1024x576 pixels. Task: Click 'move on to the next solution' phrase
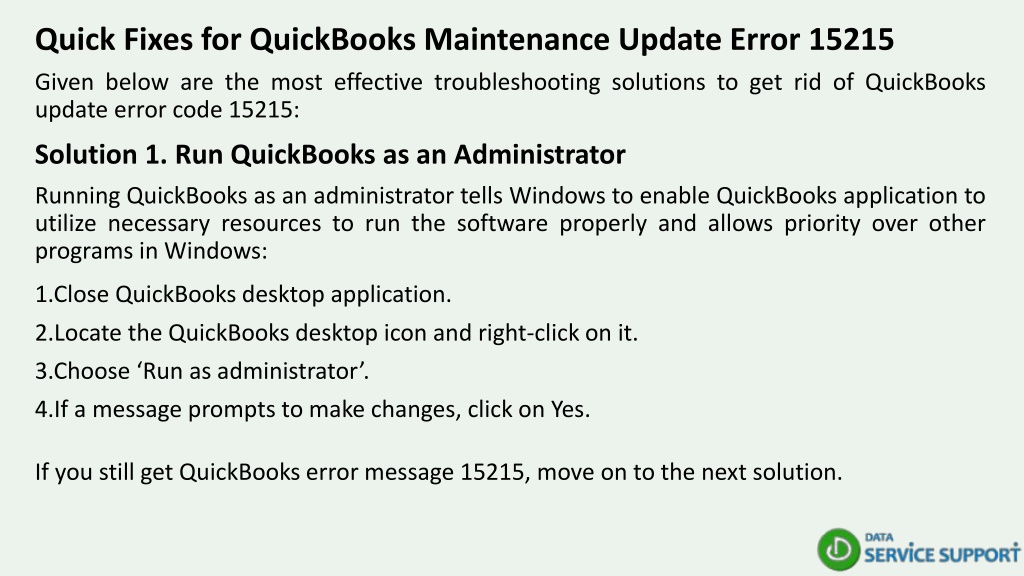click(689, 472)
